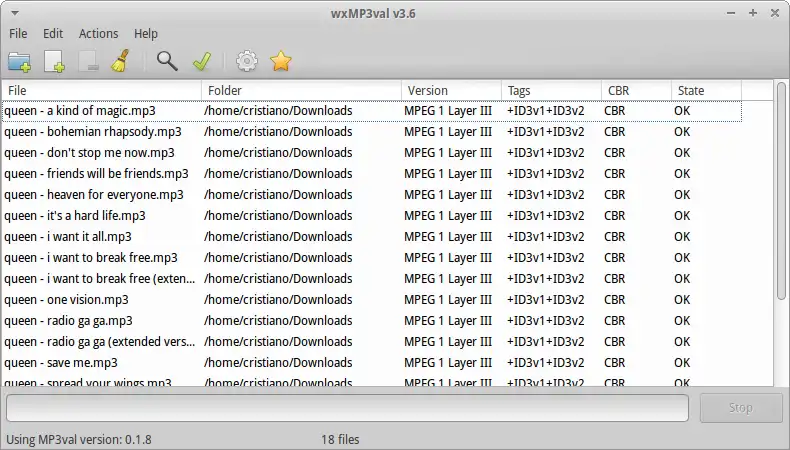Select 'queen - i want to break free (exten...' row

point(372,279)
